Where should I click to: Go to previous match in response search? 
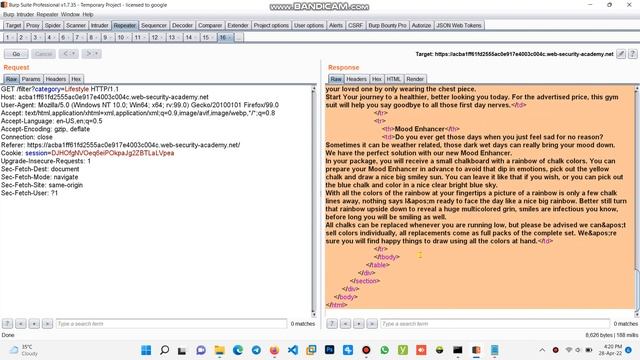coord(345,324)
